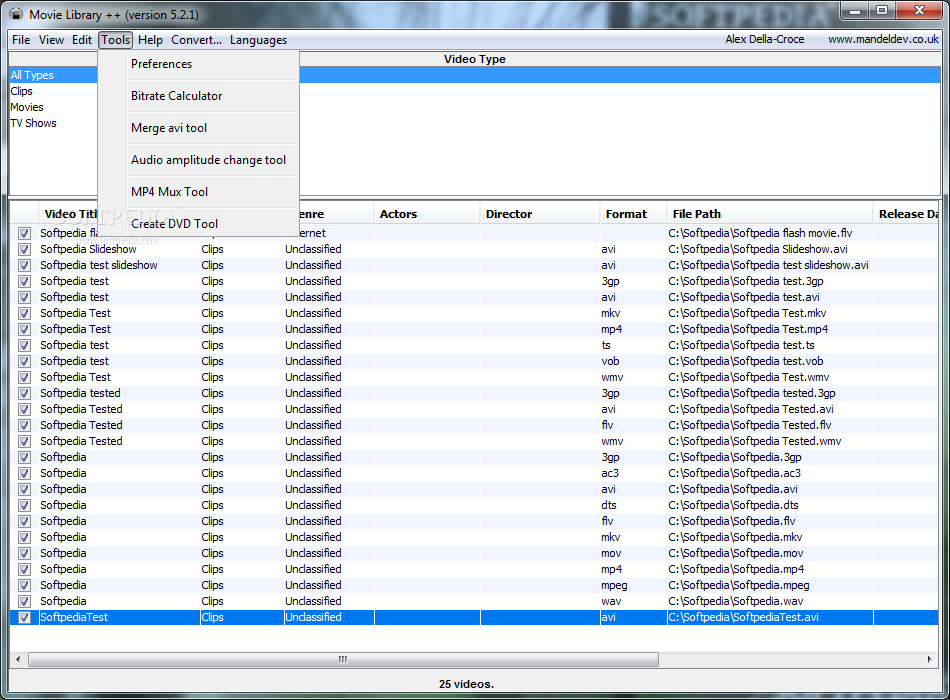Open the View menu
Screen dimensions: 950x700
(x=51, y=40)
